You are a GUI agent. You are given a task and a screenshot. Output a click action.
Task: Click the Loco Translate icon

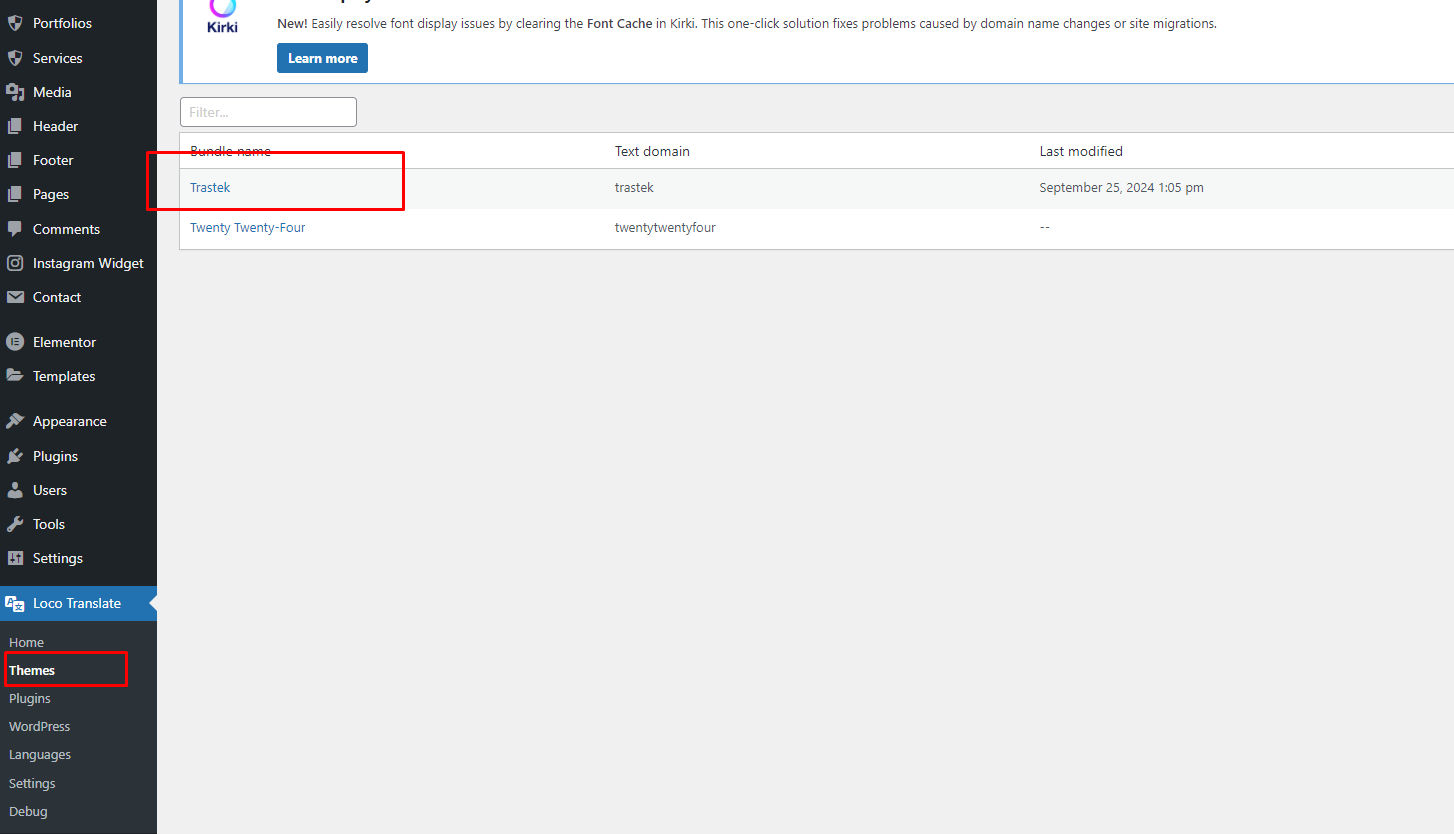click(x=15, y=603)
